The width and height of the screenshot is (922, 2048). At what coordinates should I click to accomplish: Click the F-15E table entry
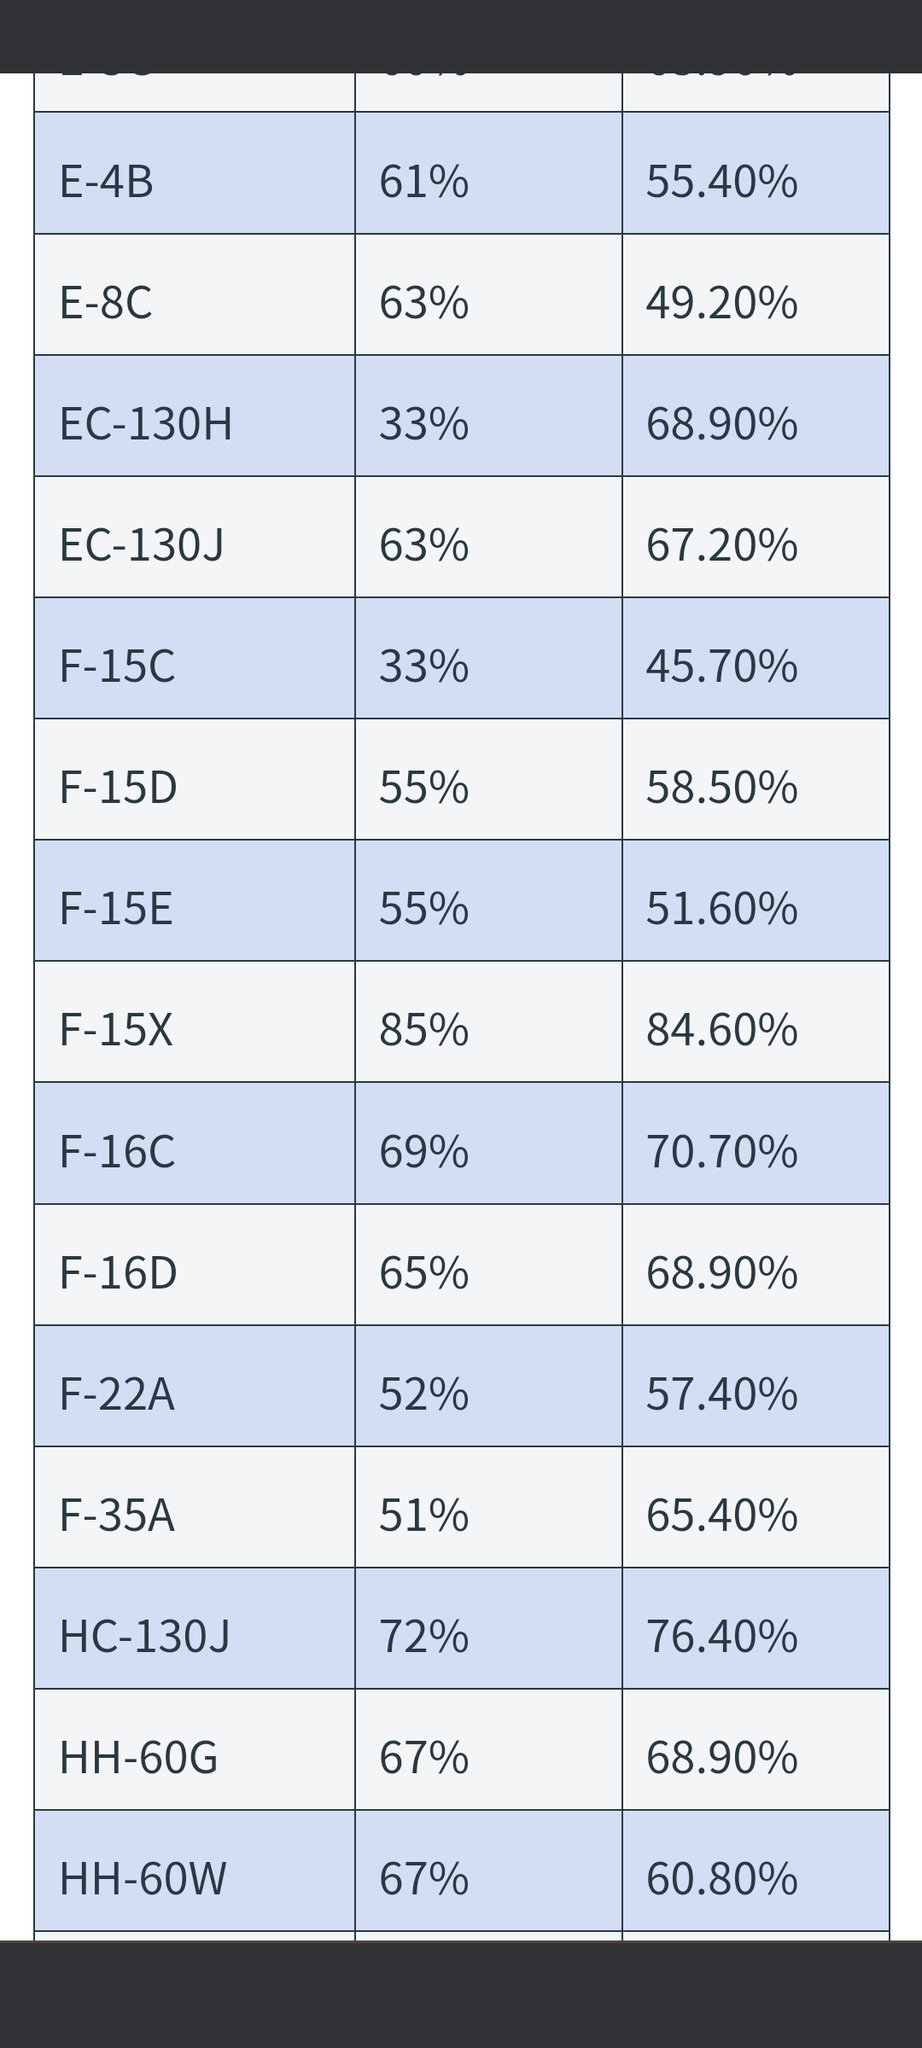click(x=116, y=909)
